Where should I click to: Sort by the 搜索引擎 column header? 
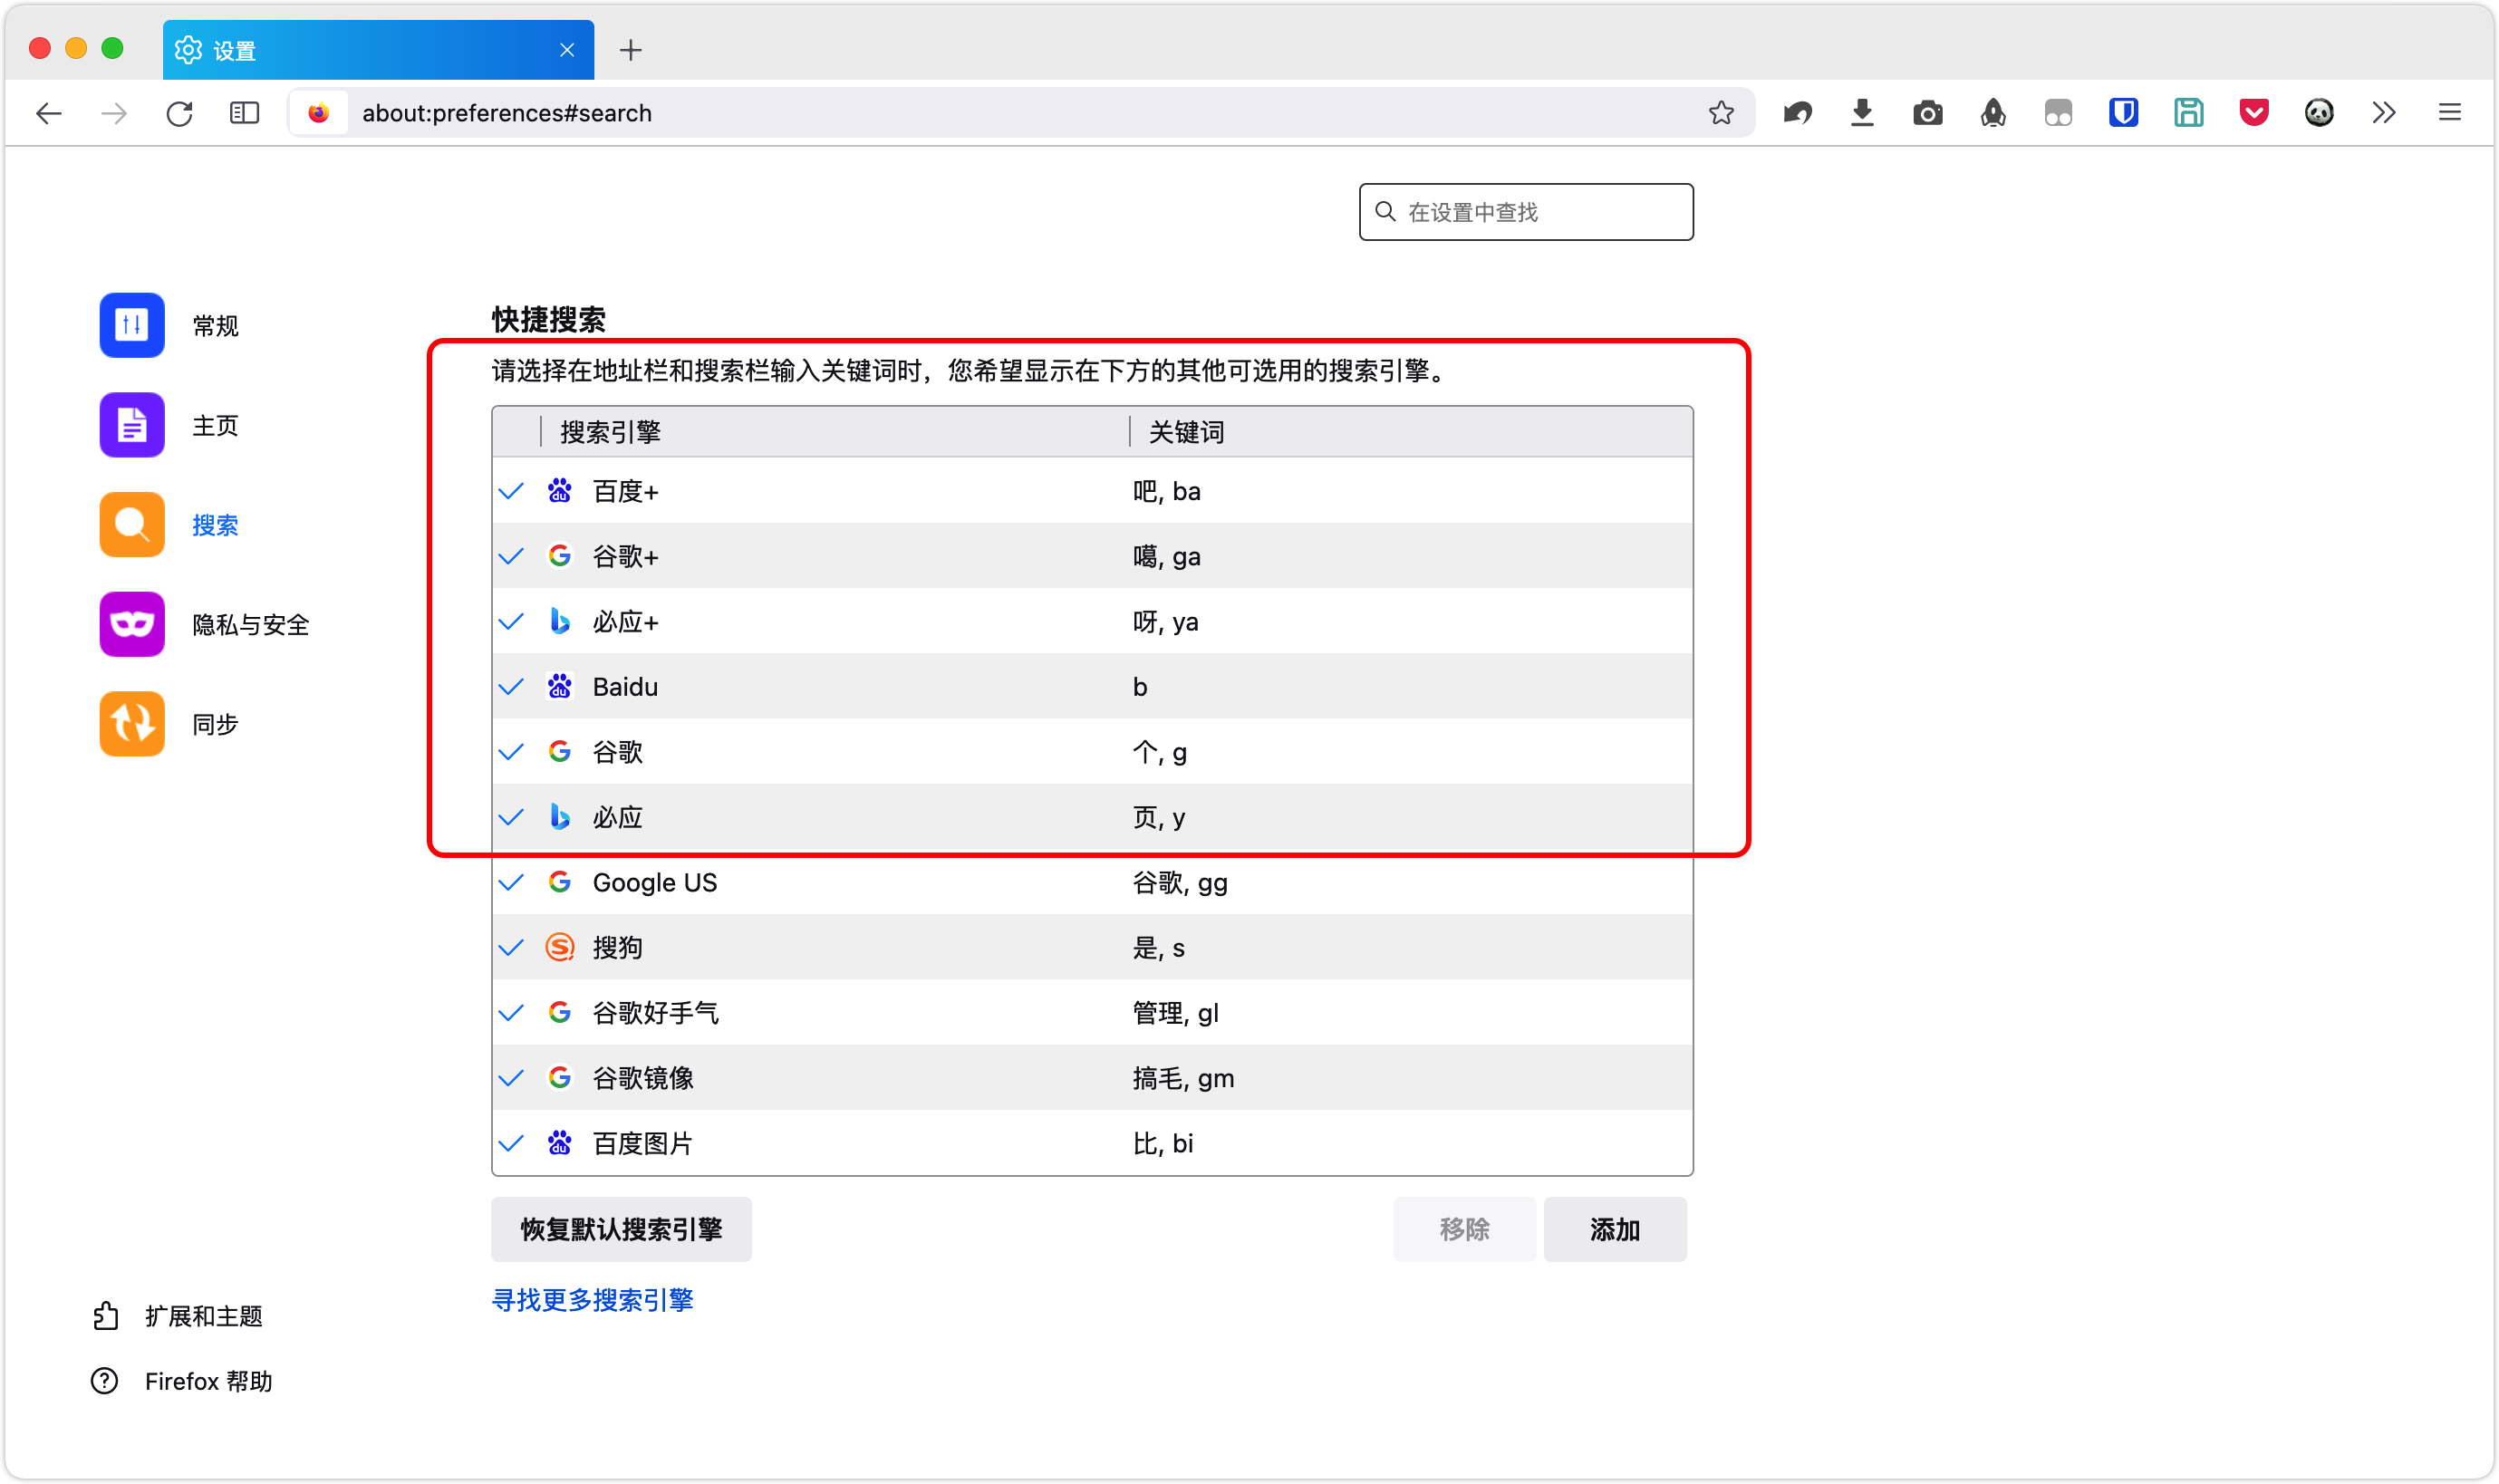pyautogui.click(x=610, y=432)
